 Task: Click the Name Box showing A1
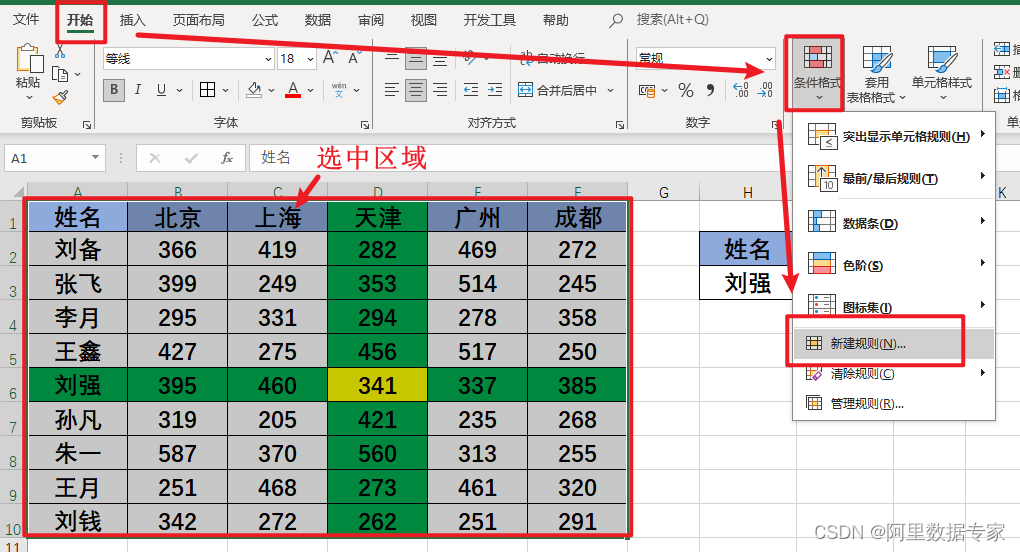[55, 158]
